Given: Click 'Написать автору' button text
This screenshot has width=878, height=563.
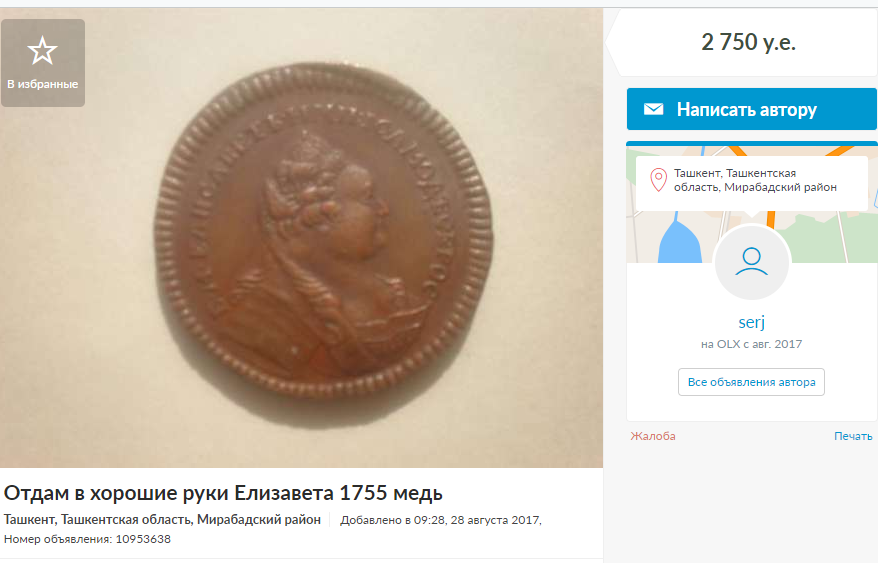Looking at the screenshot, I should click(746, 109).
